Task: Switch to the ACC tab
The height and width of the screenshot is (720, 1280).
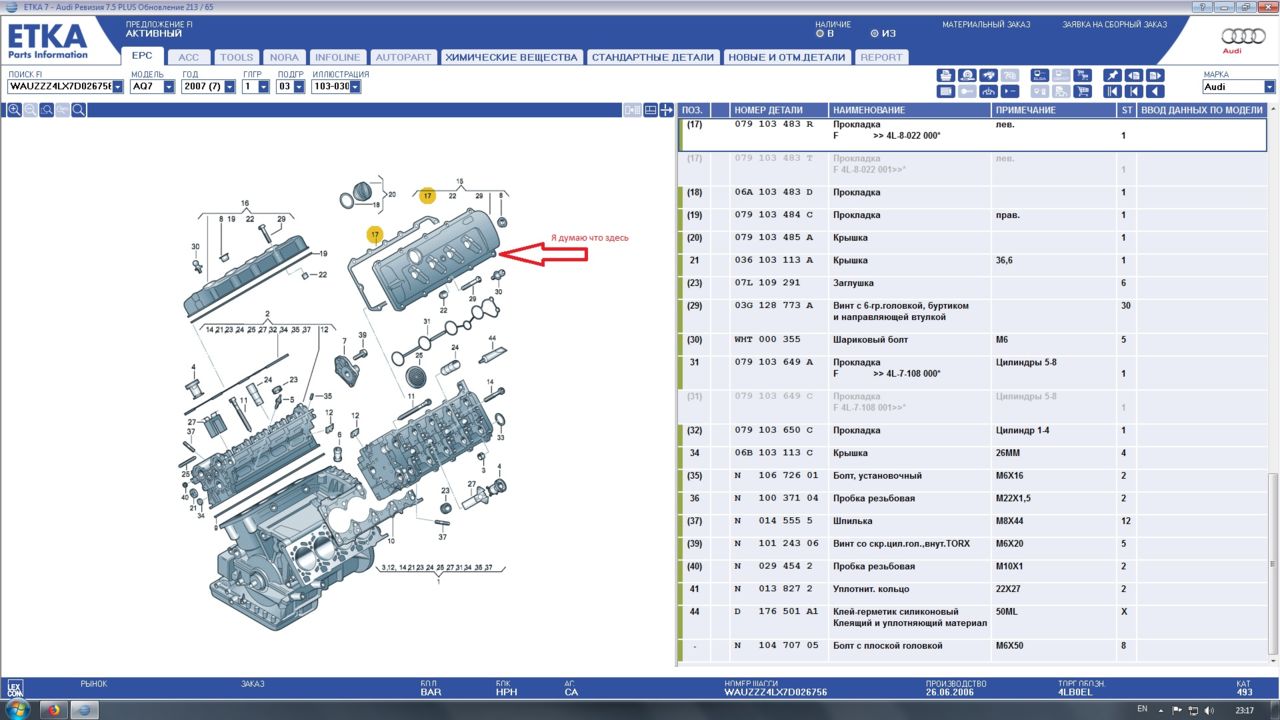Action: (188, 57)
